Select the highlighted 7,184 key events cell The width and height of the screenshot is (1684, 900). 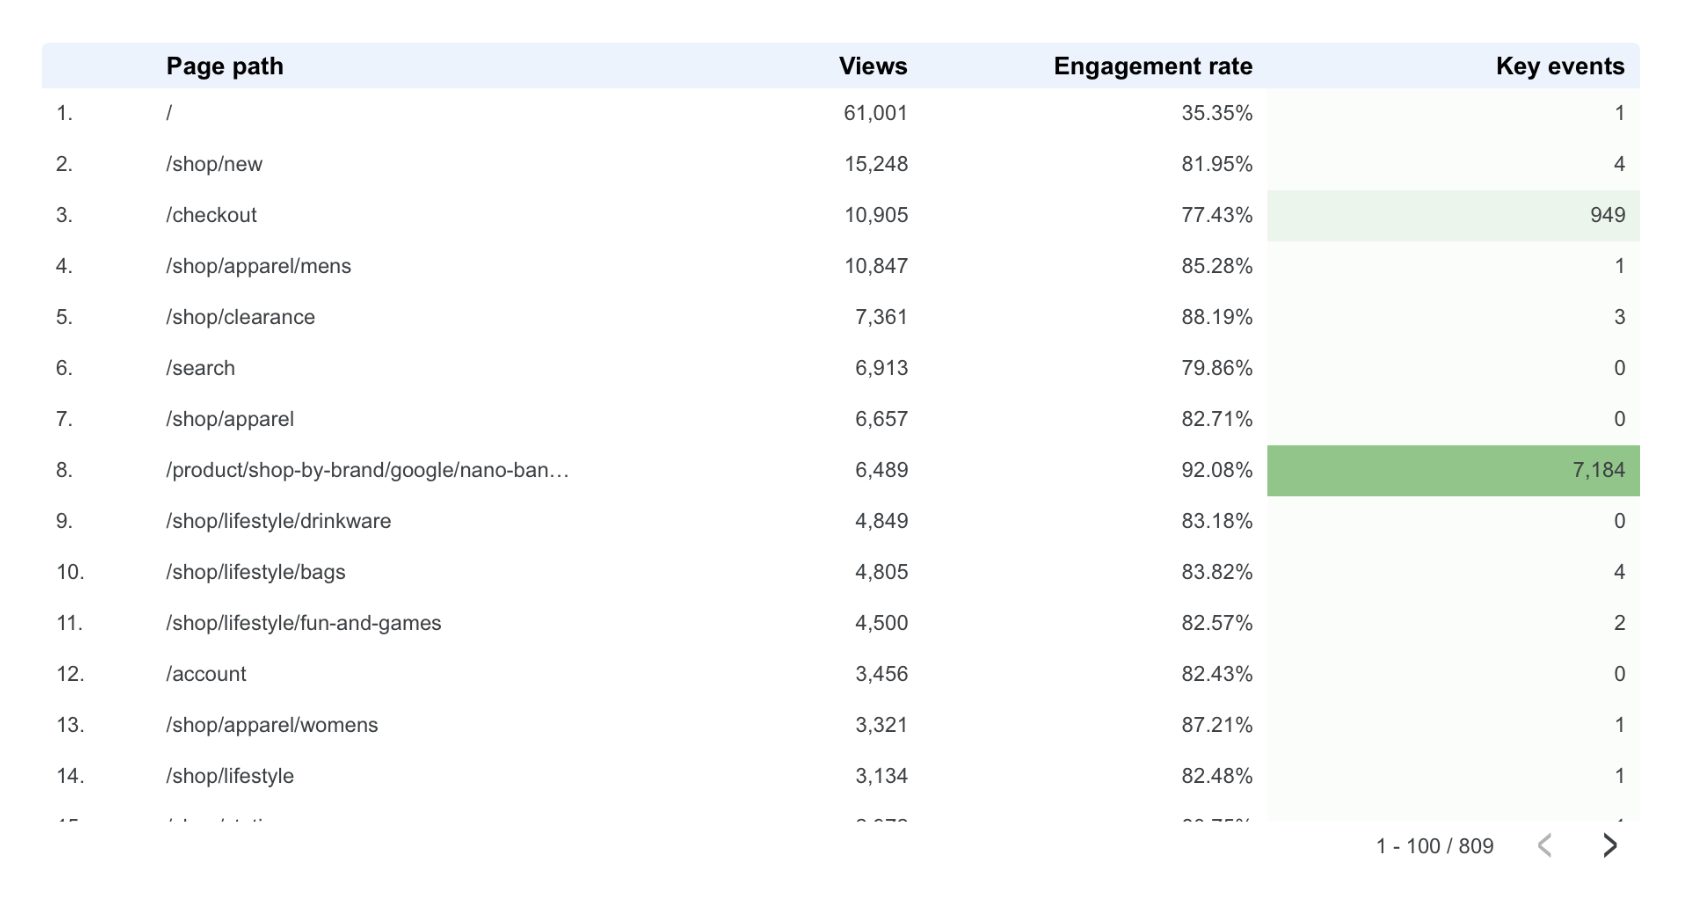click(x=1453, y=469)
